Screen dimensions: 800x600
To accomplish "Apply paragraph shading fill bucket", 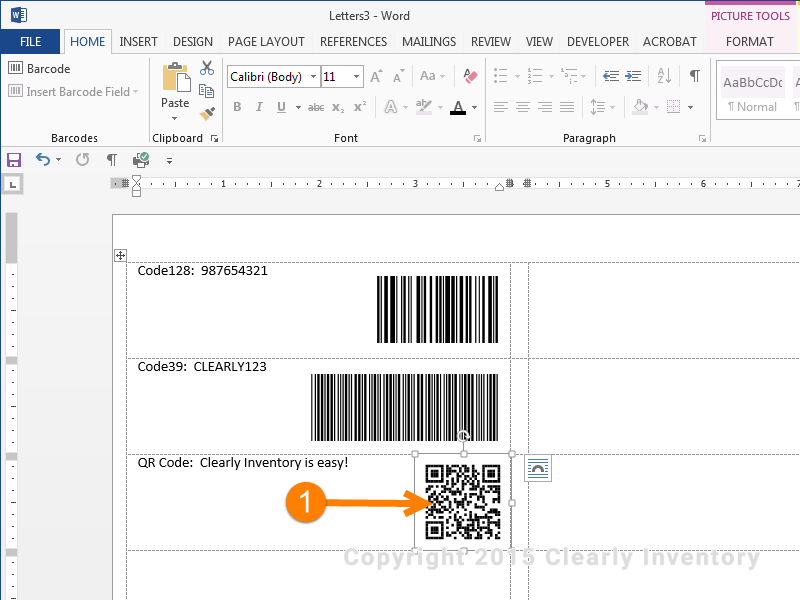I will (640, 107).
